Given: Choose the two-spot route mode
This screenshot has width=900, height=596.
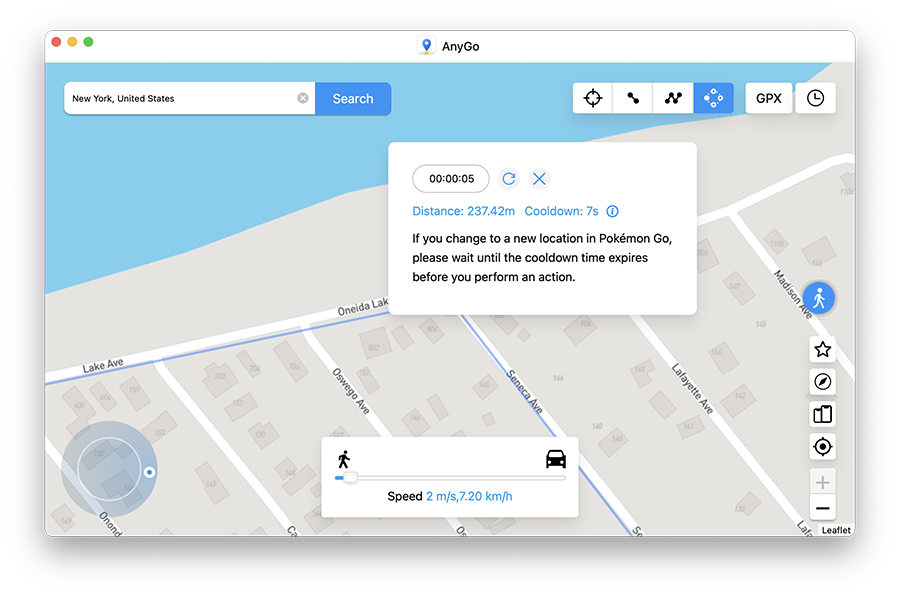Looking at the screenshot, I should tap(633, 98).
